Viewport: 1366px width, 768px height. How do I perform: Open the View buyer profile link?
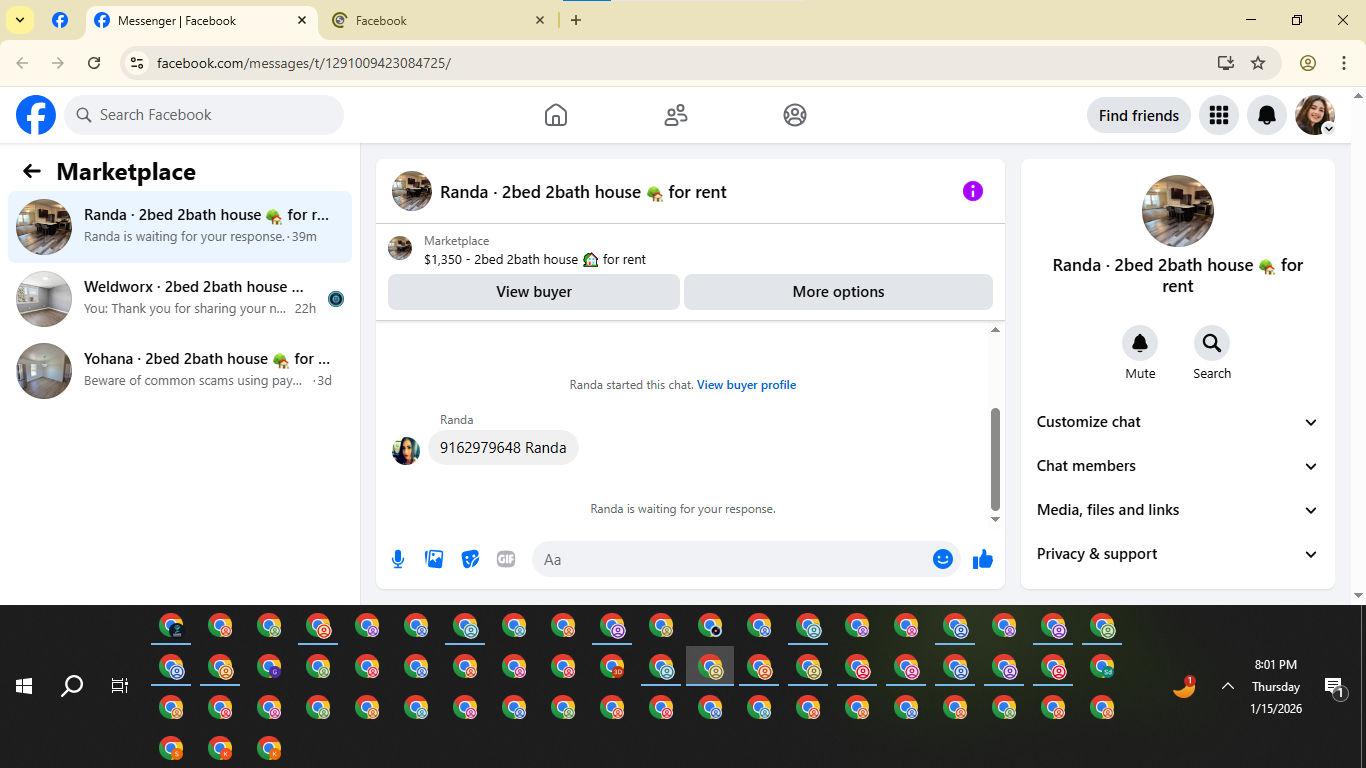tap(746, 385)
